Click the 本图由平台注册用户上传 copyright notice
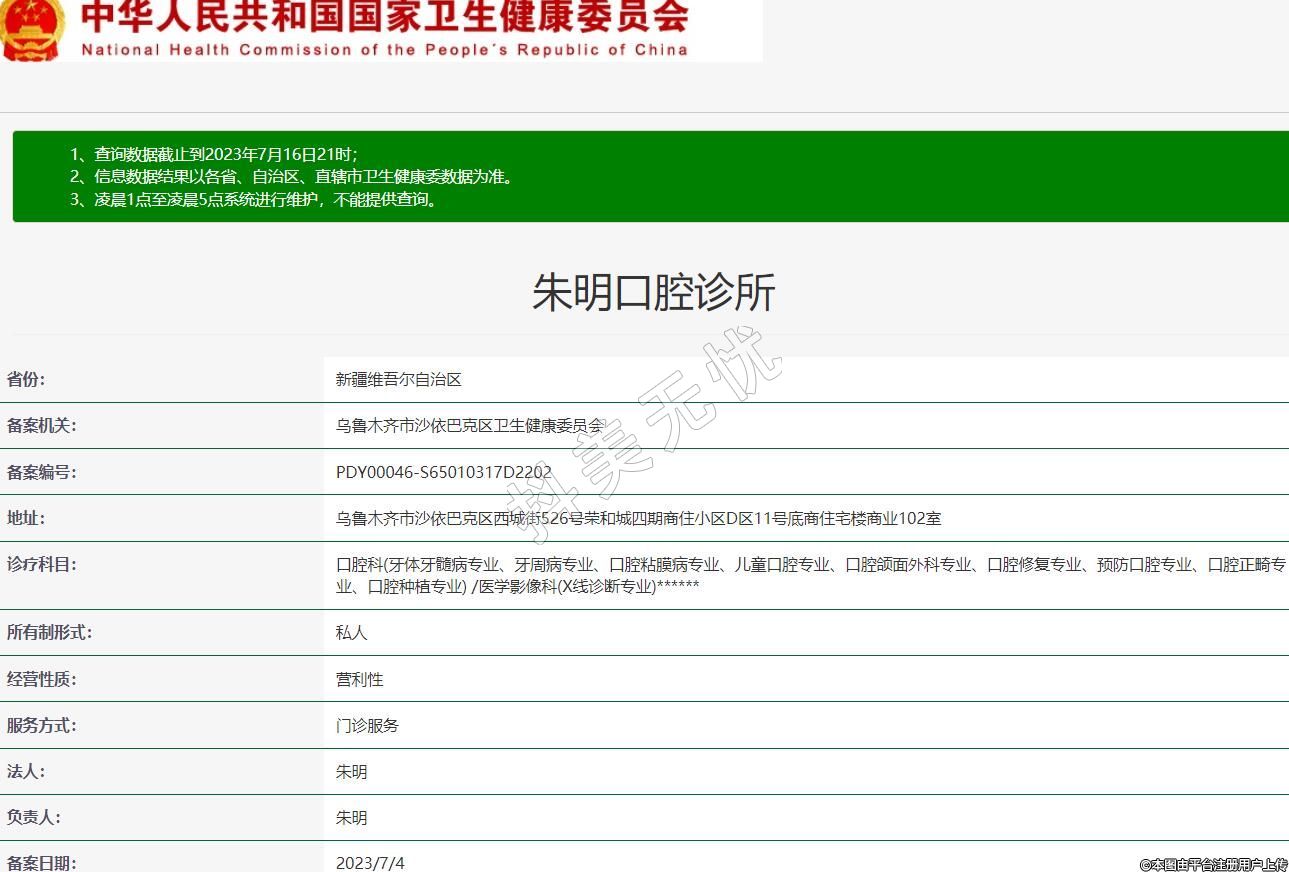This screenshot has width=1289, height=872. (1213, 864)
